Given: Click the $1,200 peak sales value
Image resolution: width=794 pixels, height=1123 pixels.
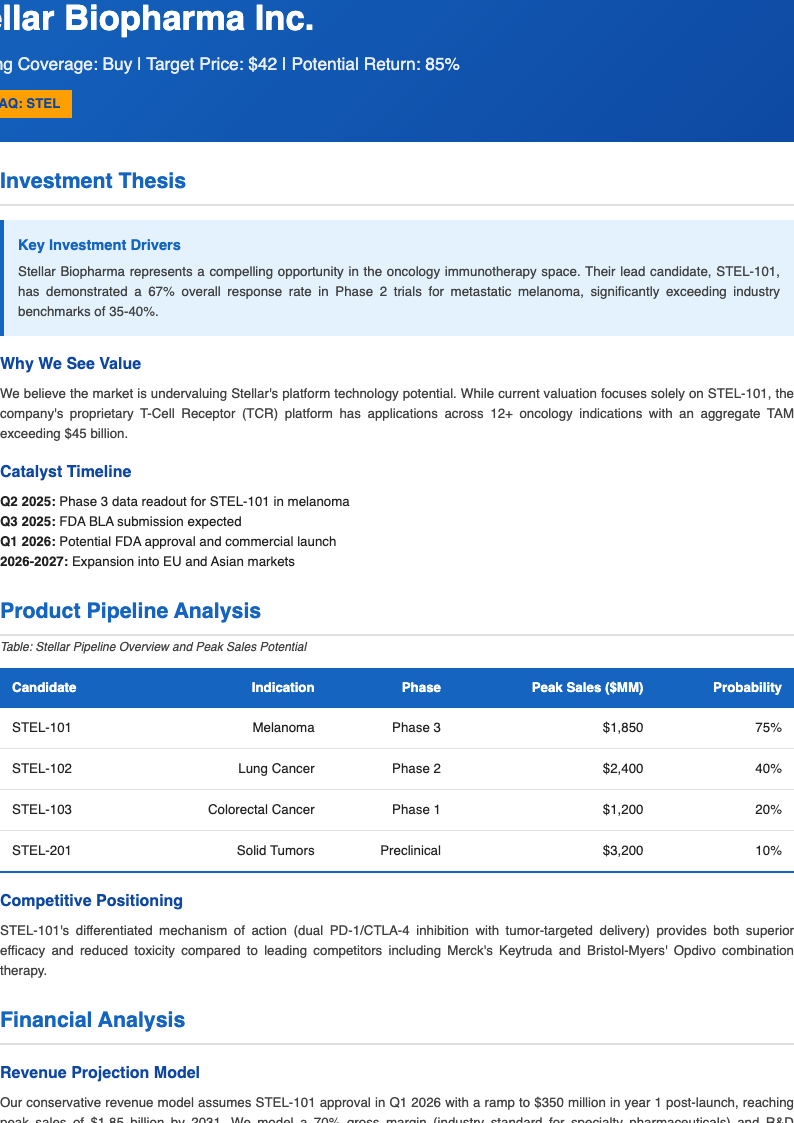Looking at the screenshot, I should pyautogui.click(x=622, y=809).
